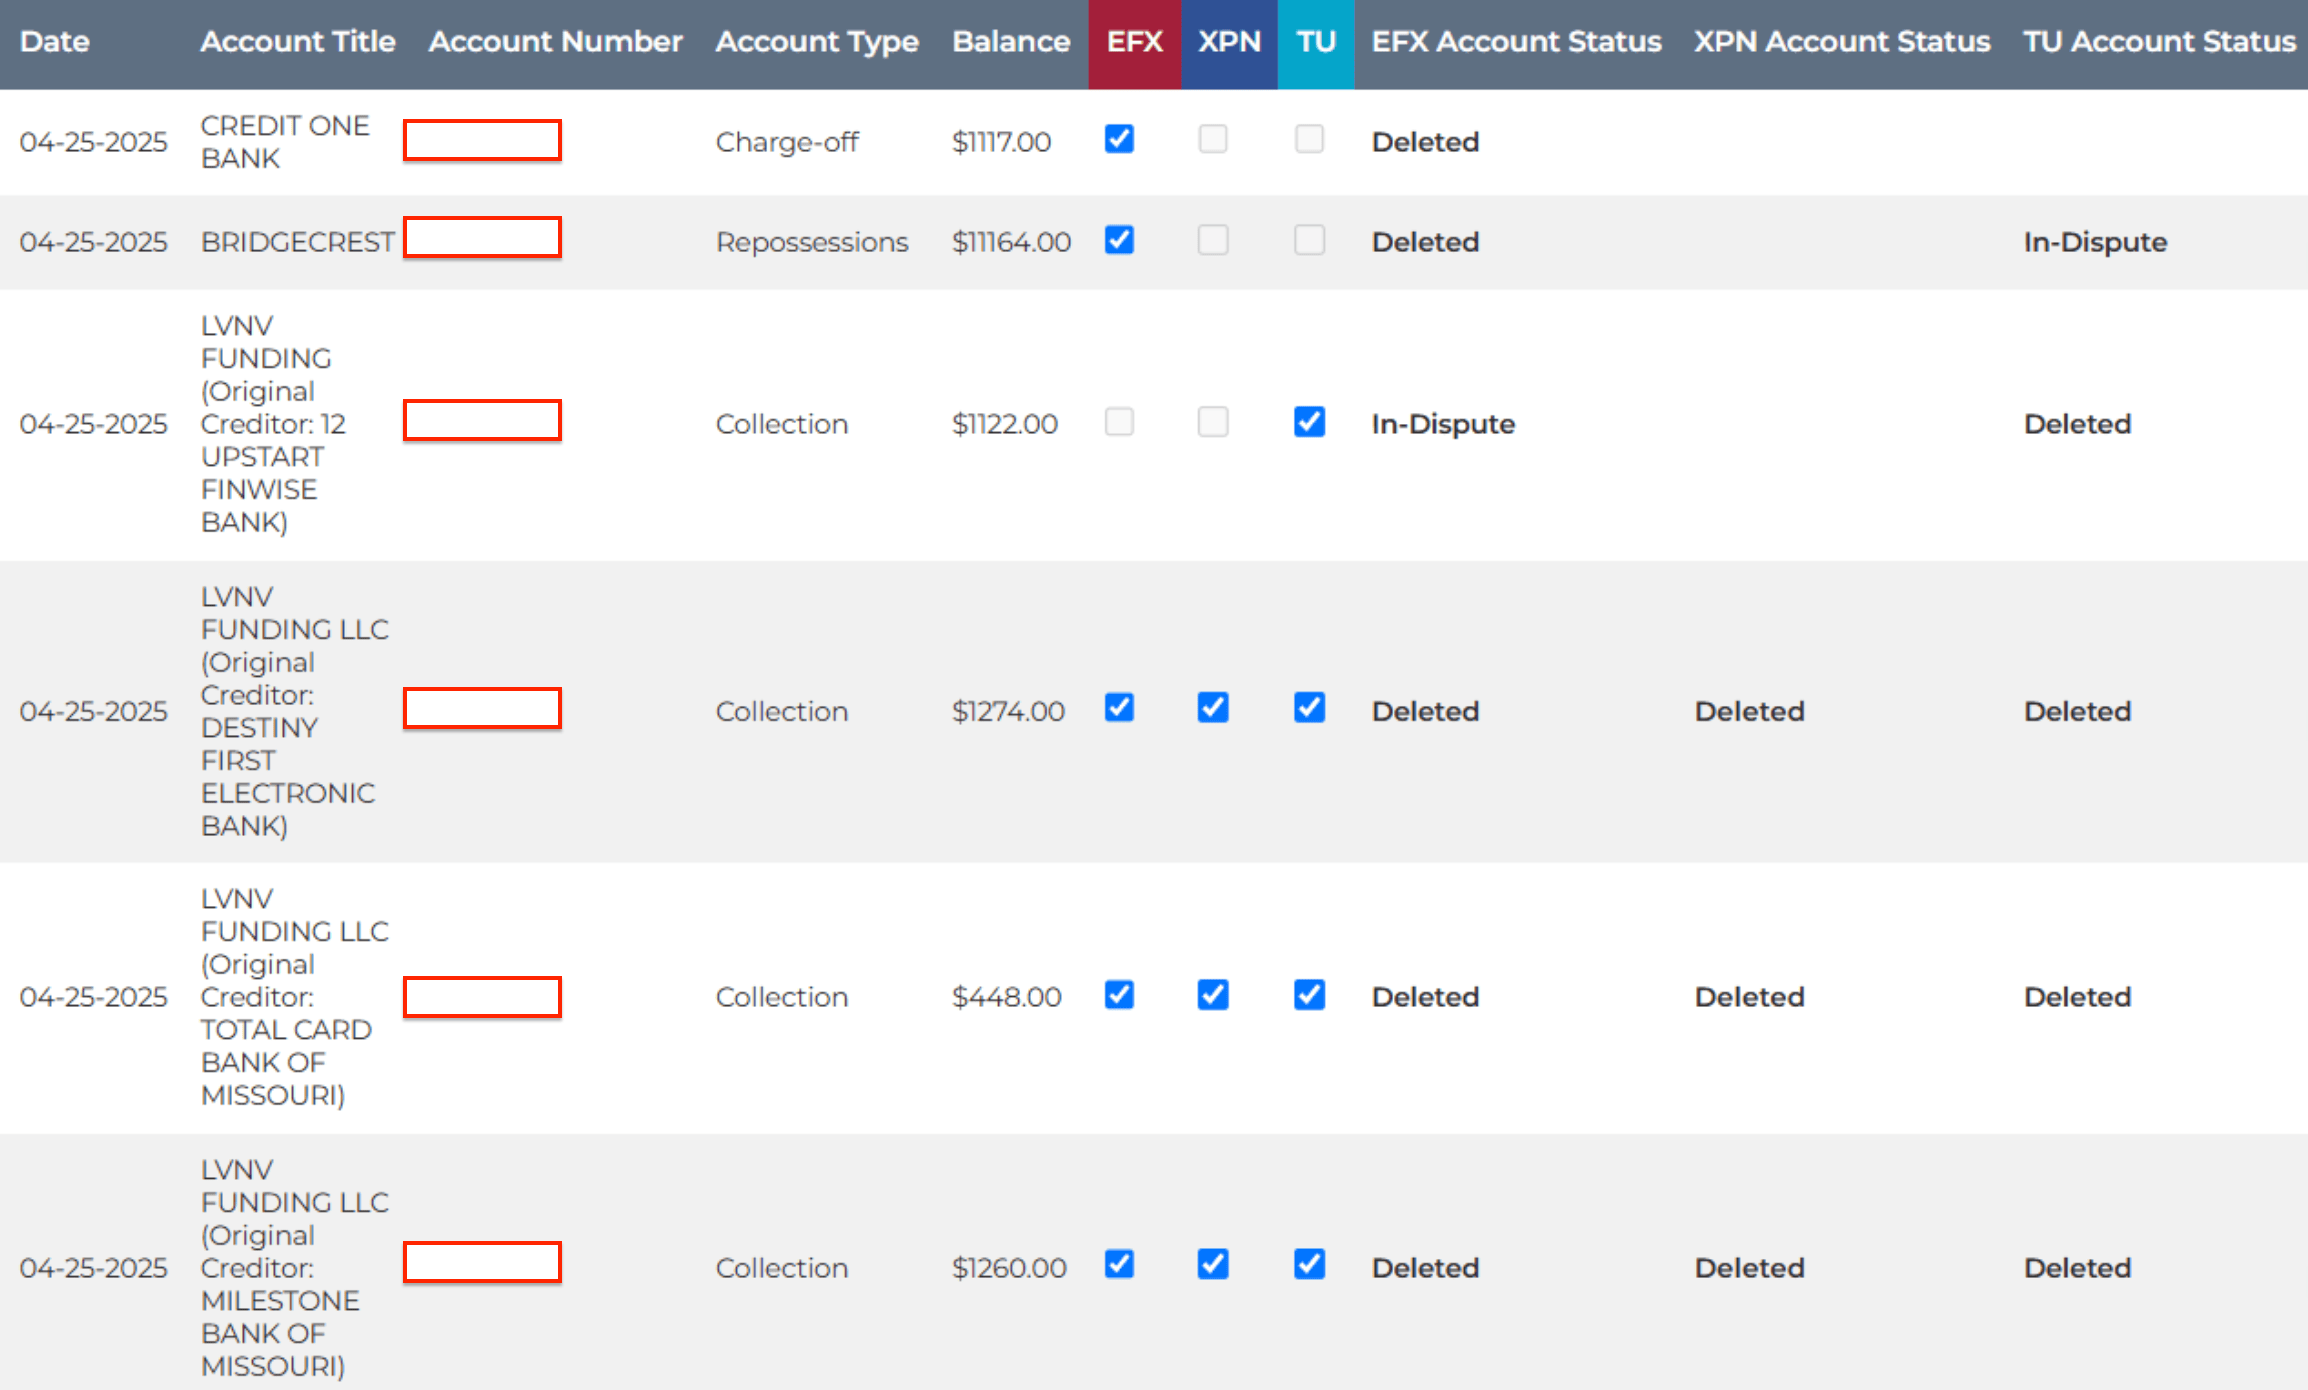Select the CREDIT ONE BANK account title
Viewport: 2308px width, 1390px height.
tap(285, 142)
